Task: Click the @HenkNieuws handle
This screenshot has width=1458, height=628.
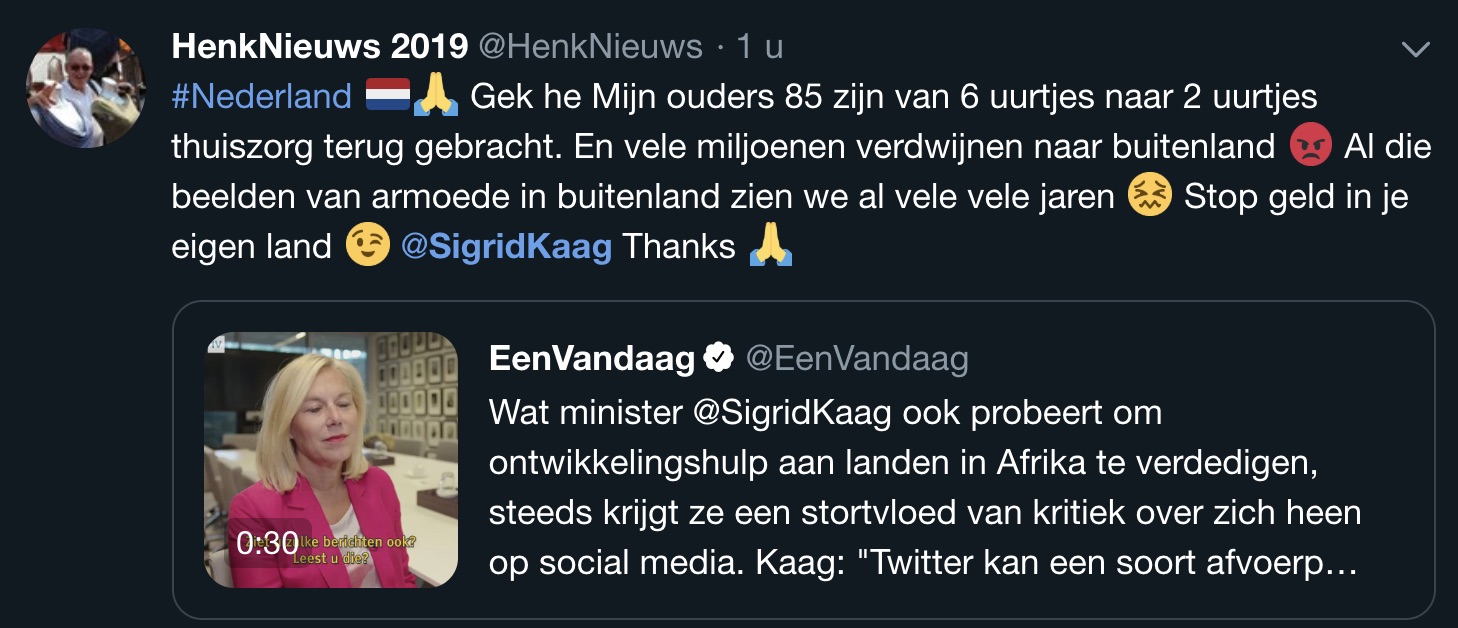Action: click(x=592, y=46)
